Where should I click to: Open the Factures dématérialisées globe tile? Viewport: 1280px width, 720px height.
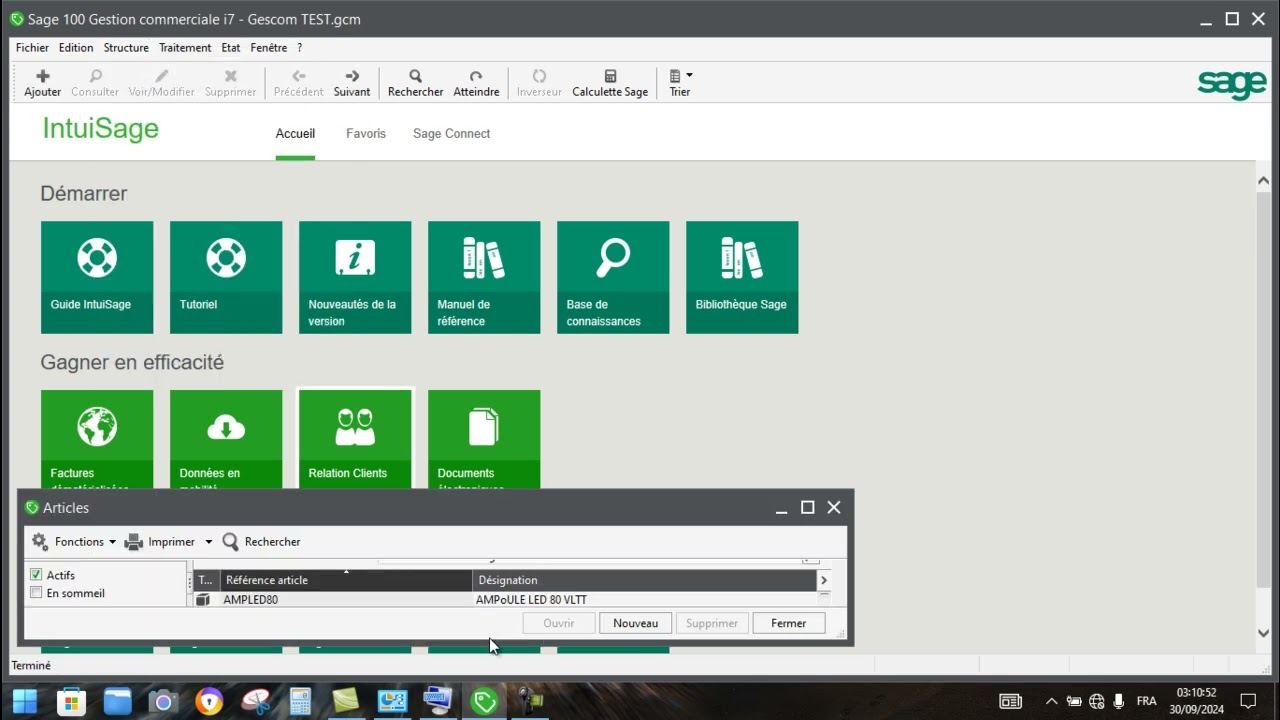coord(97,439)
